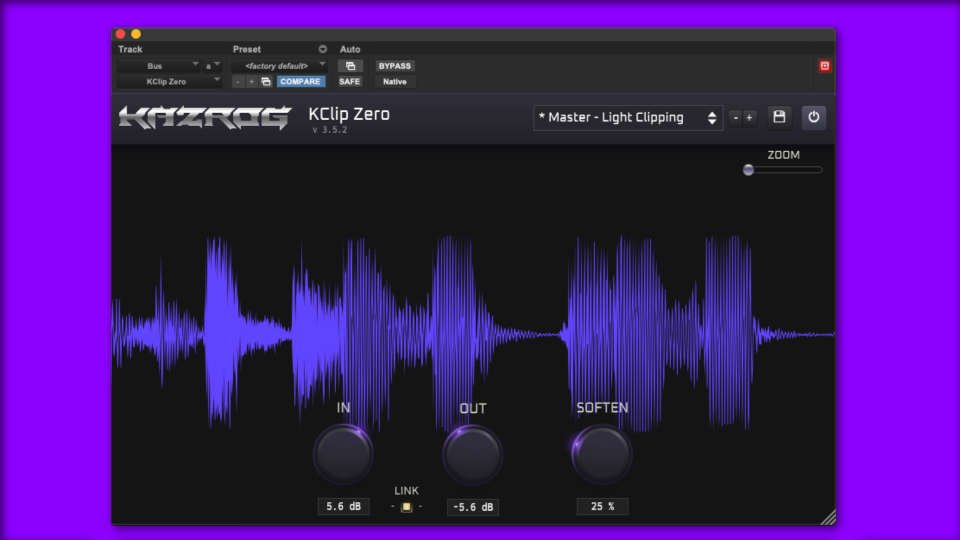Image resolution: width=960 pixels, height=540 pixels.
Task: Minimize window with the yellow button
Action: (x=136, y=34)
